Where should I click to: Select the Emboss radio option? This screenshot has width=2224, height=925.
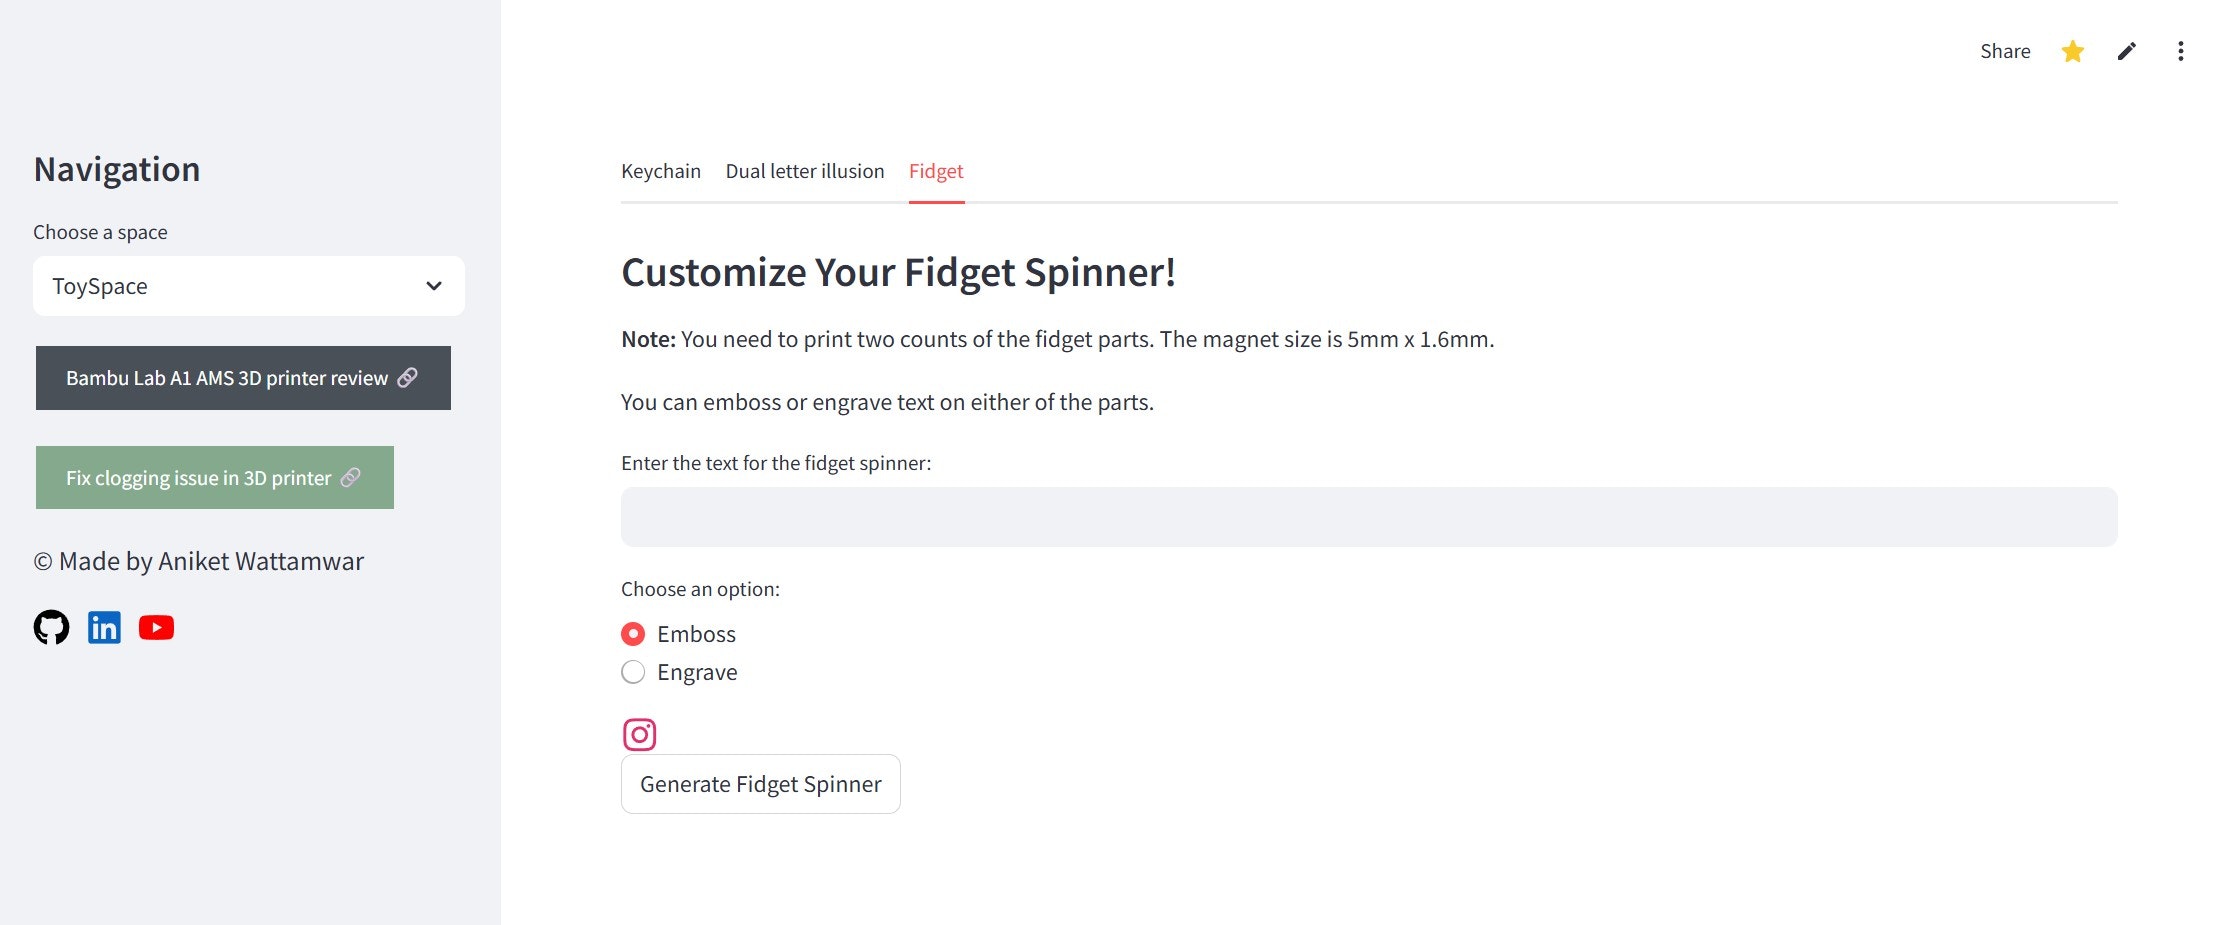(633, 634)
